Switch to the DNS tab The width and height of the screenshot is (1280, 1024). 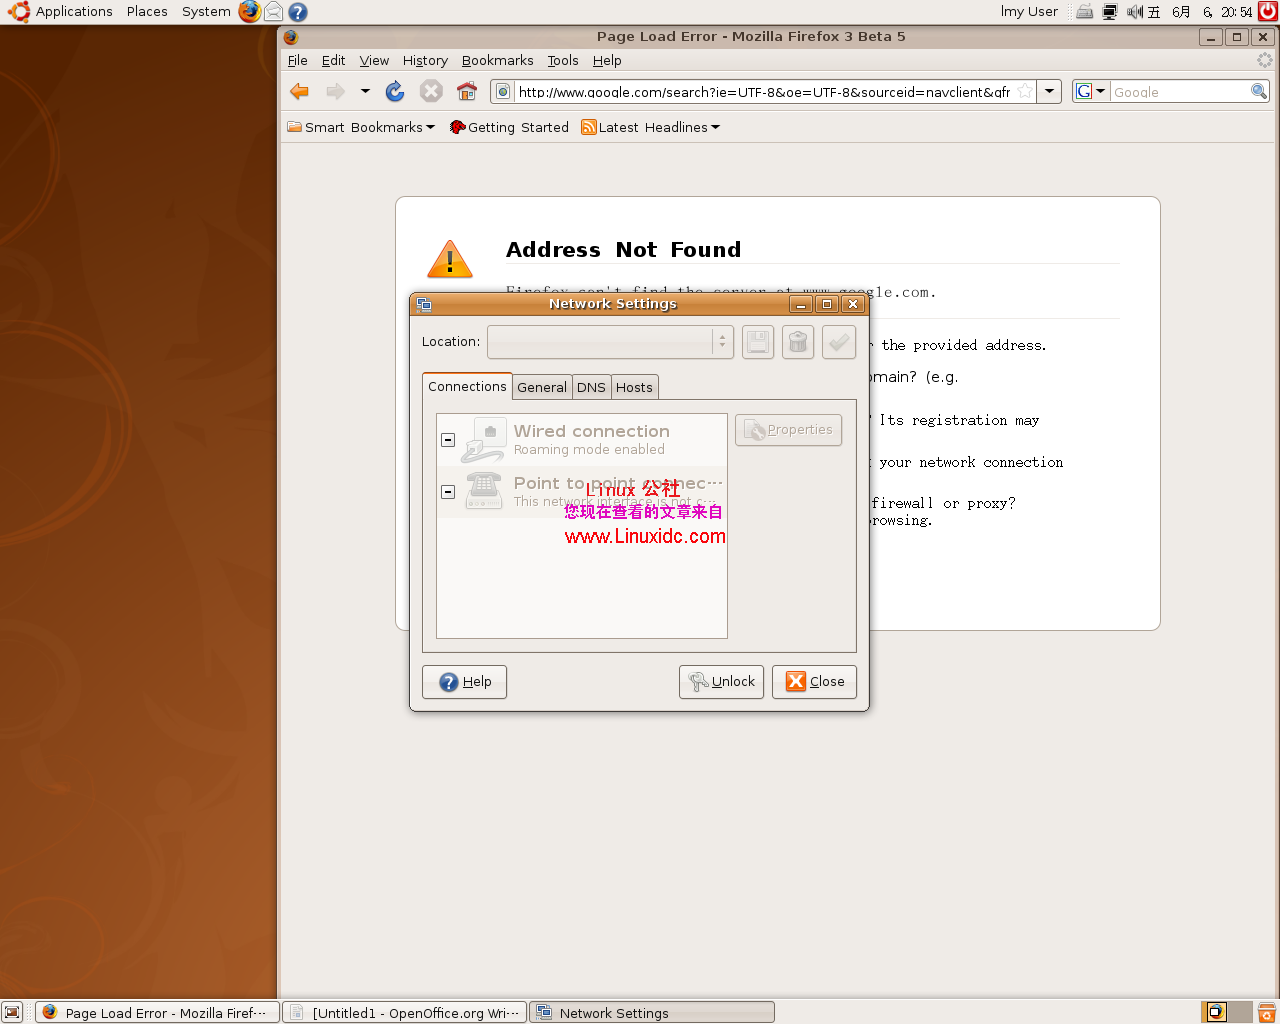pos(591,387)
